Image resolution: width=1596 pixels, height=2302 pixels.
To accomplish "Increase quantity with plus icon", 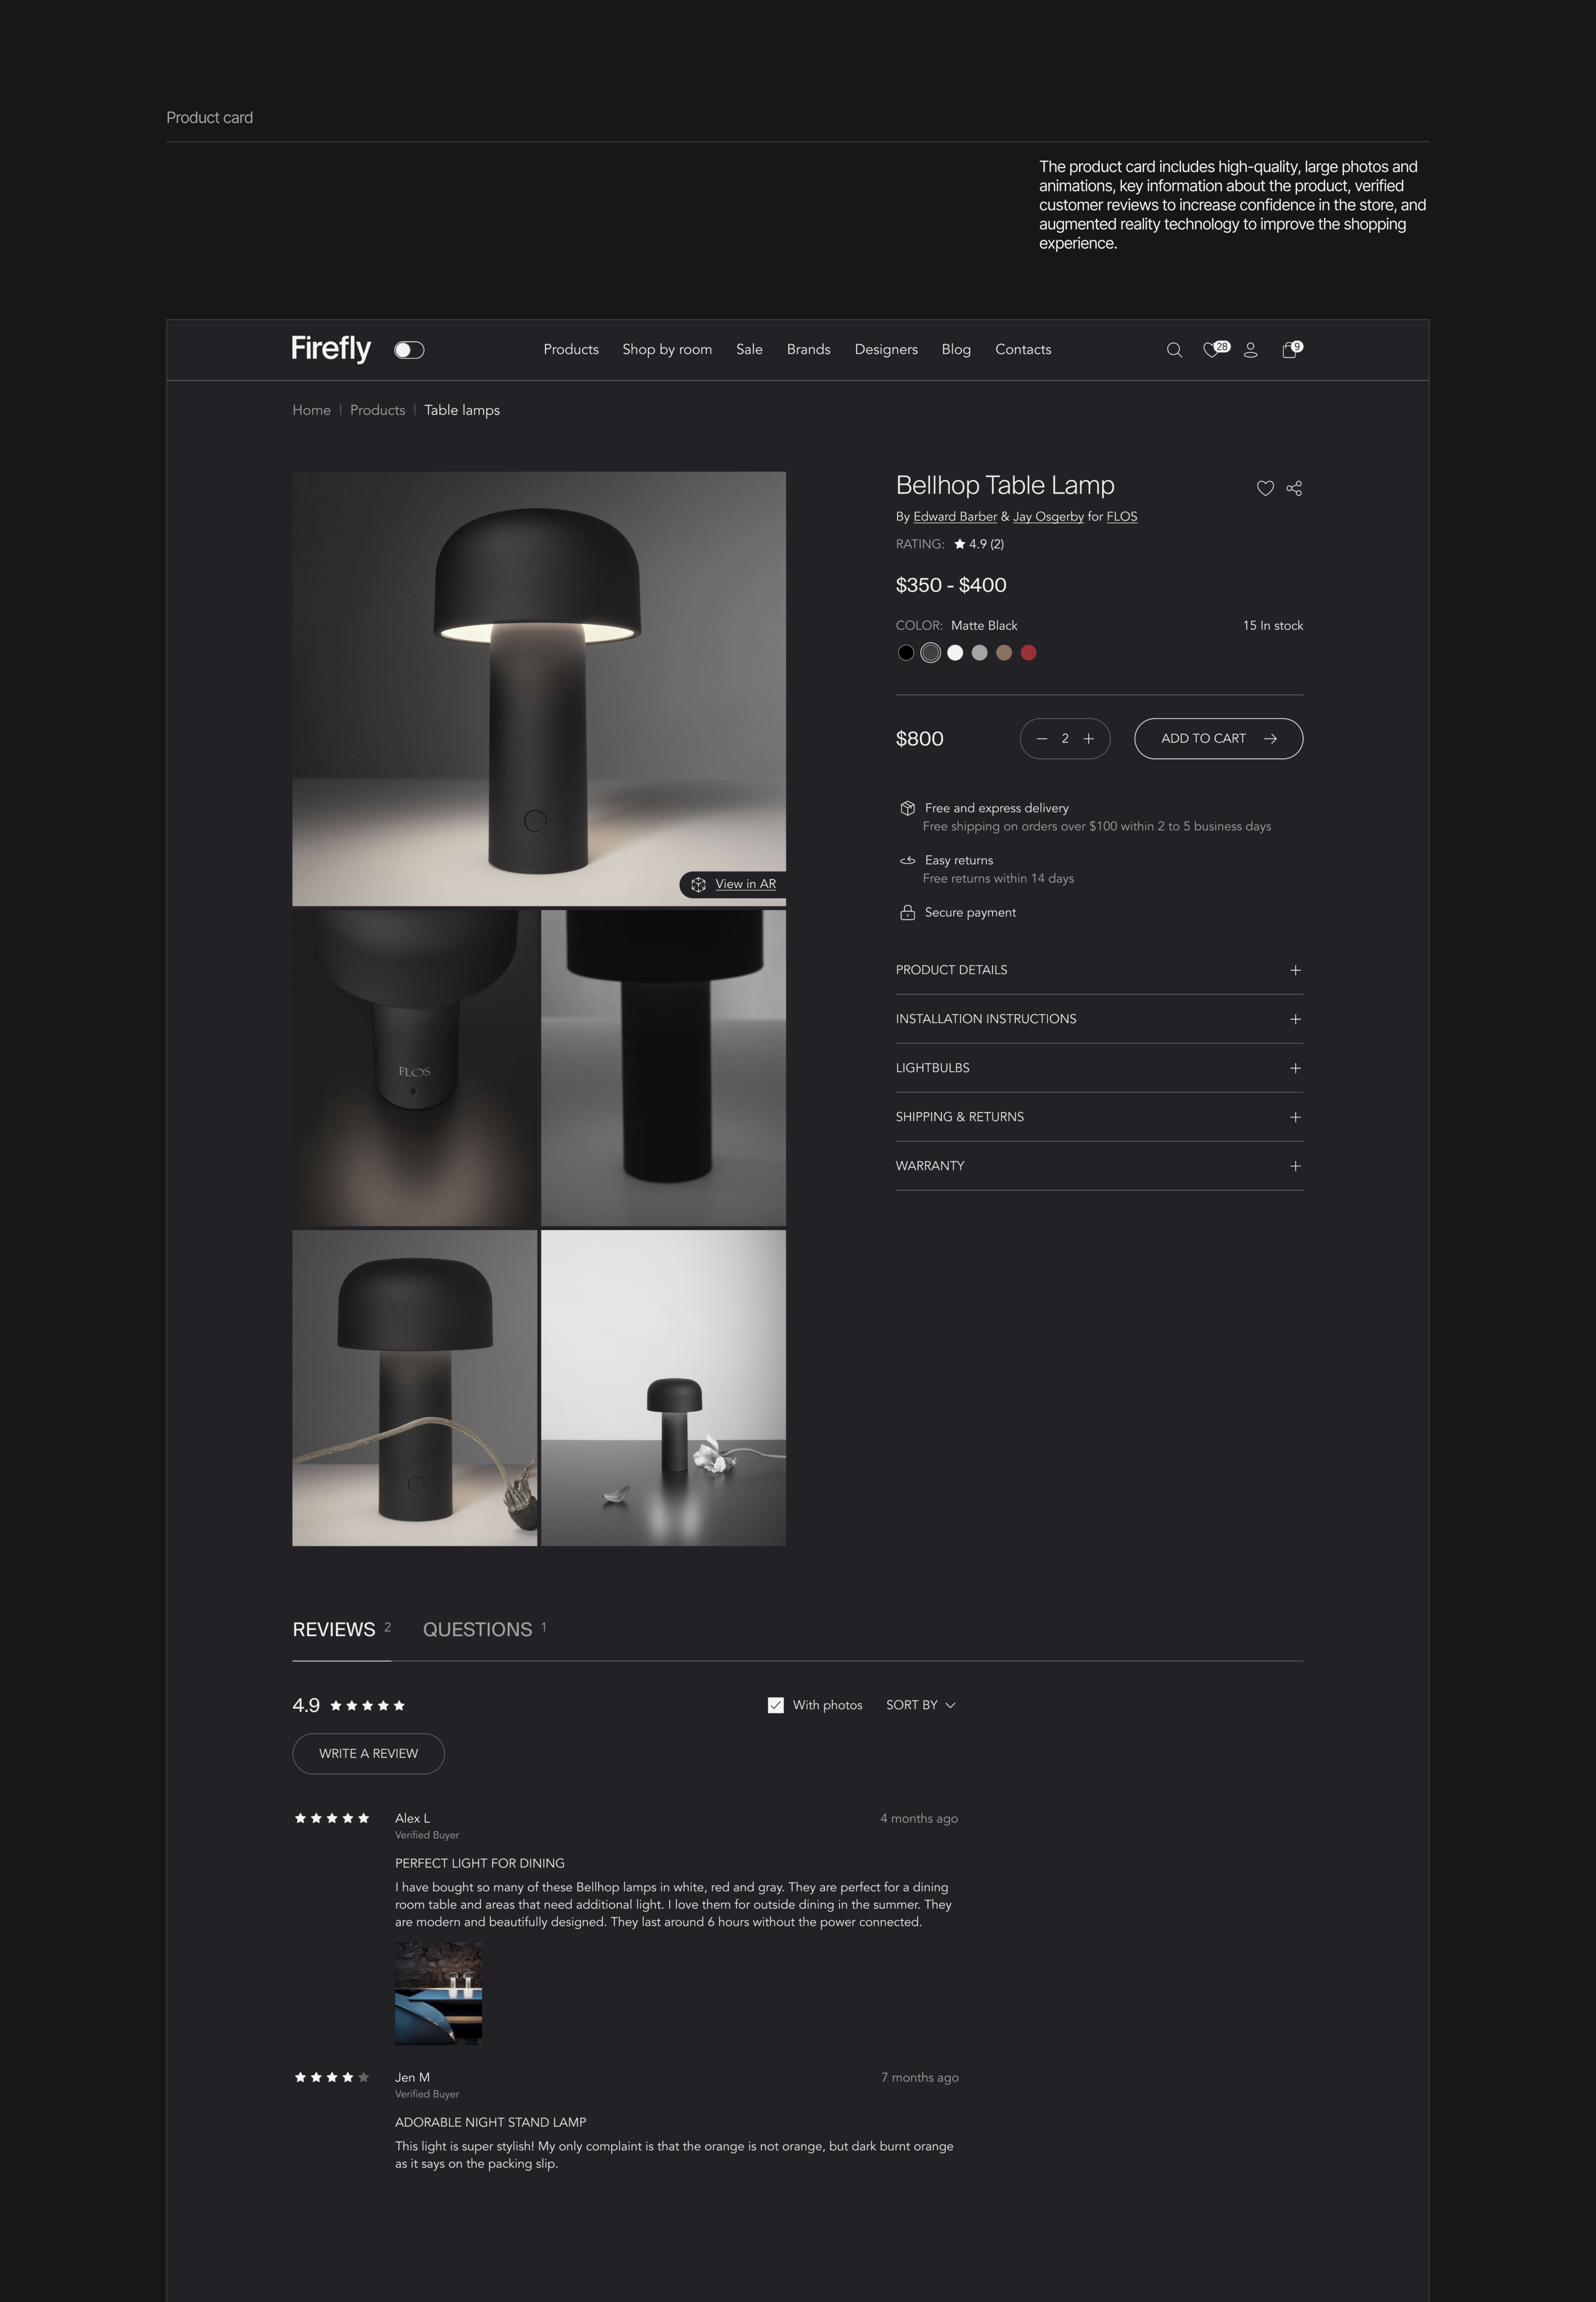I will [1089, 739].
